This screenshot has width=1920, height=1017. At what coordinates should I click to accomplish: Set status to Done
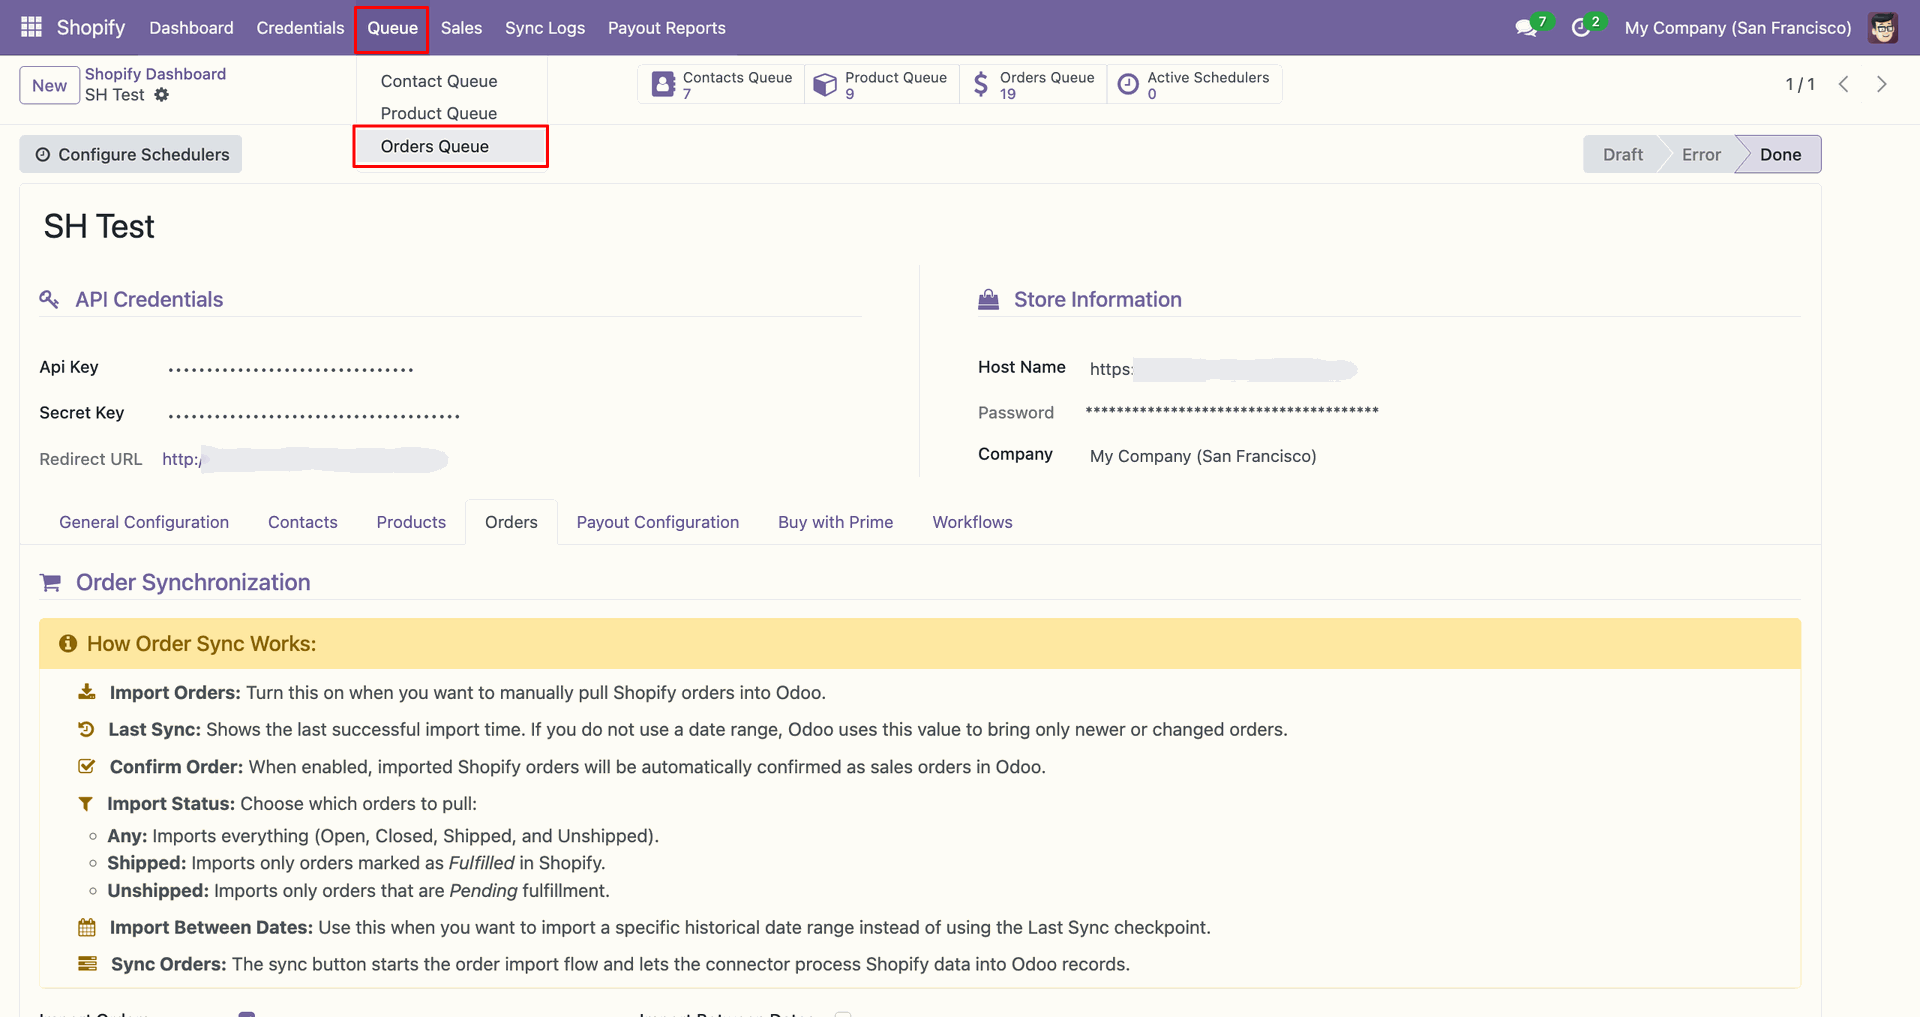coord(1780,154)
